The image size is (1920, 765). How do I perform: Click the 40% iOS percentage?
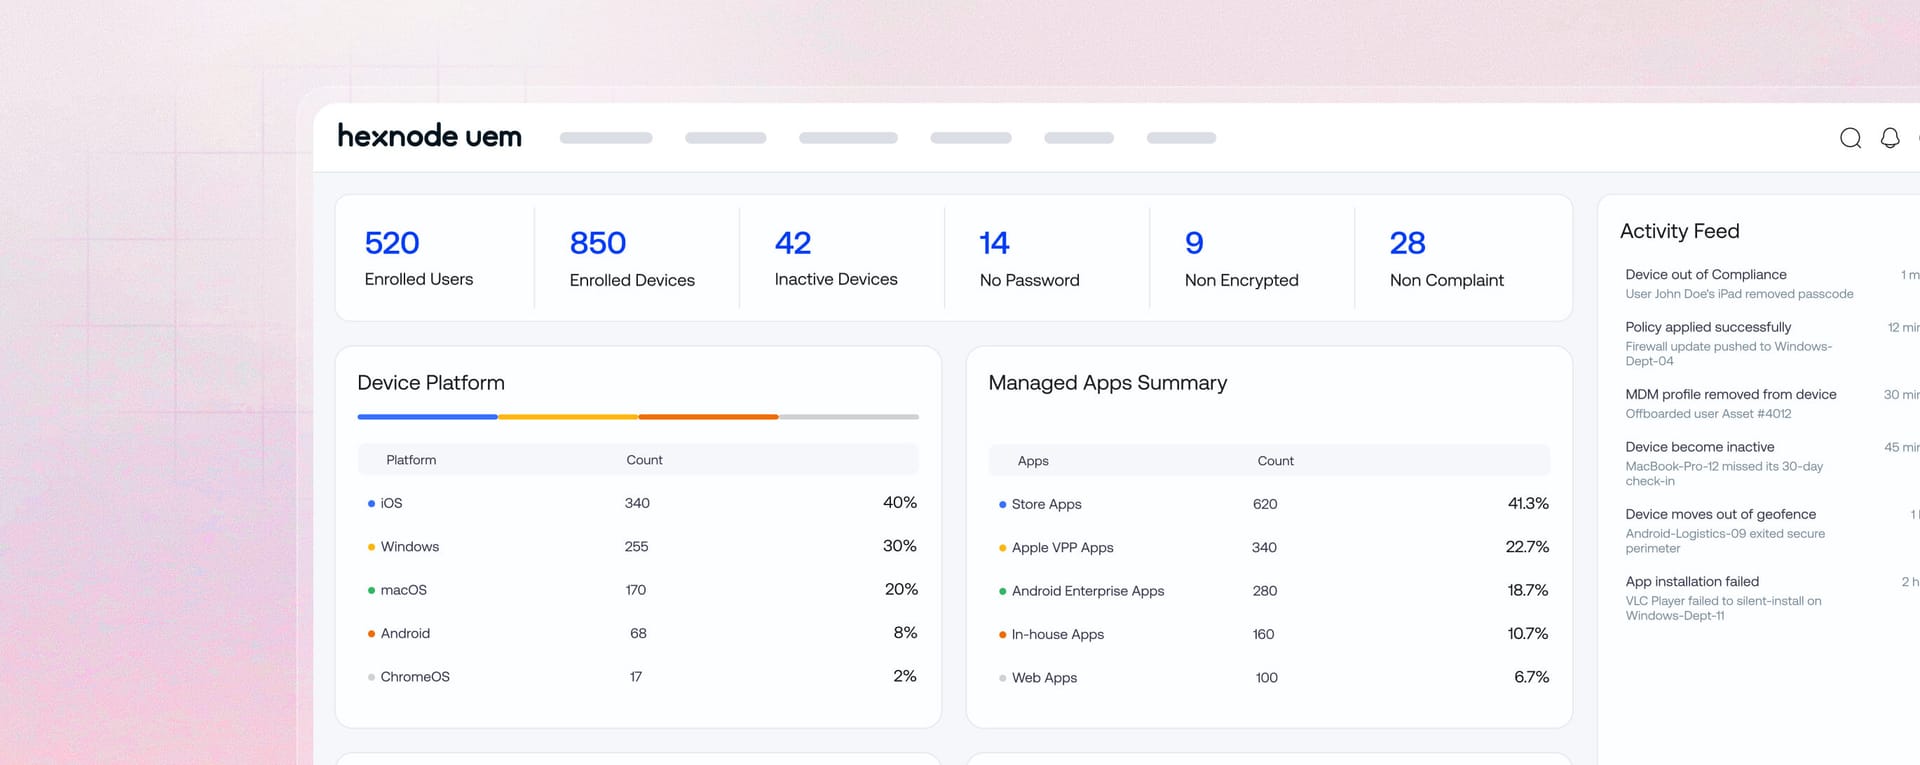pyautogui.click(x=900, y=502)
